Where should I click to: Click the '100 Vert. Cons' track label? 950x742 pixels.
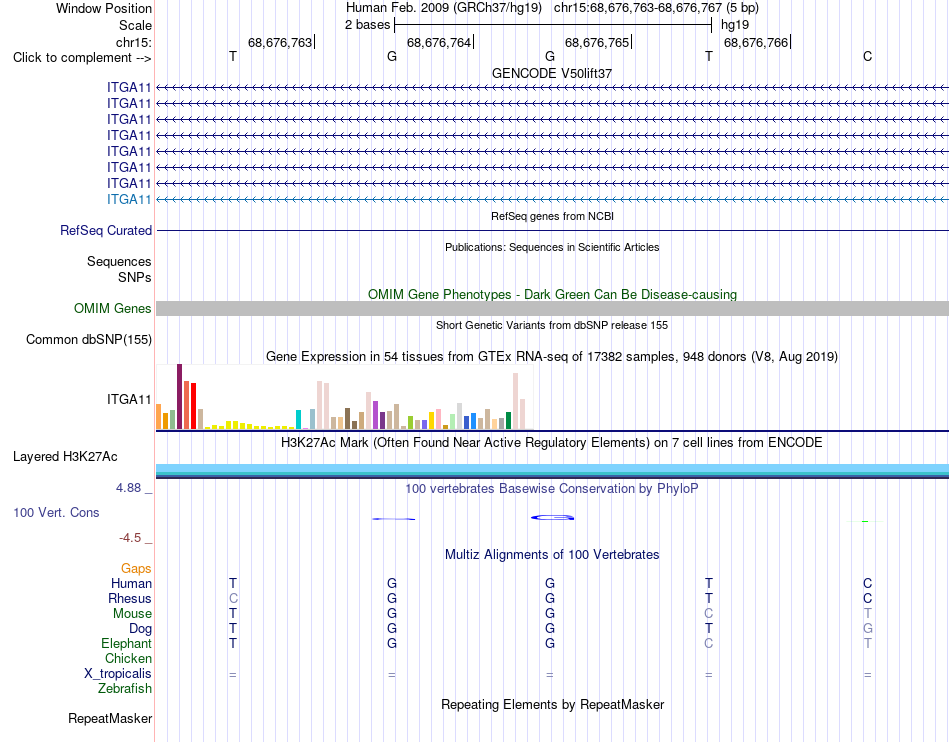(x=56, y=512)
